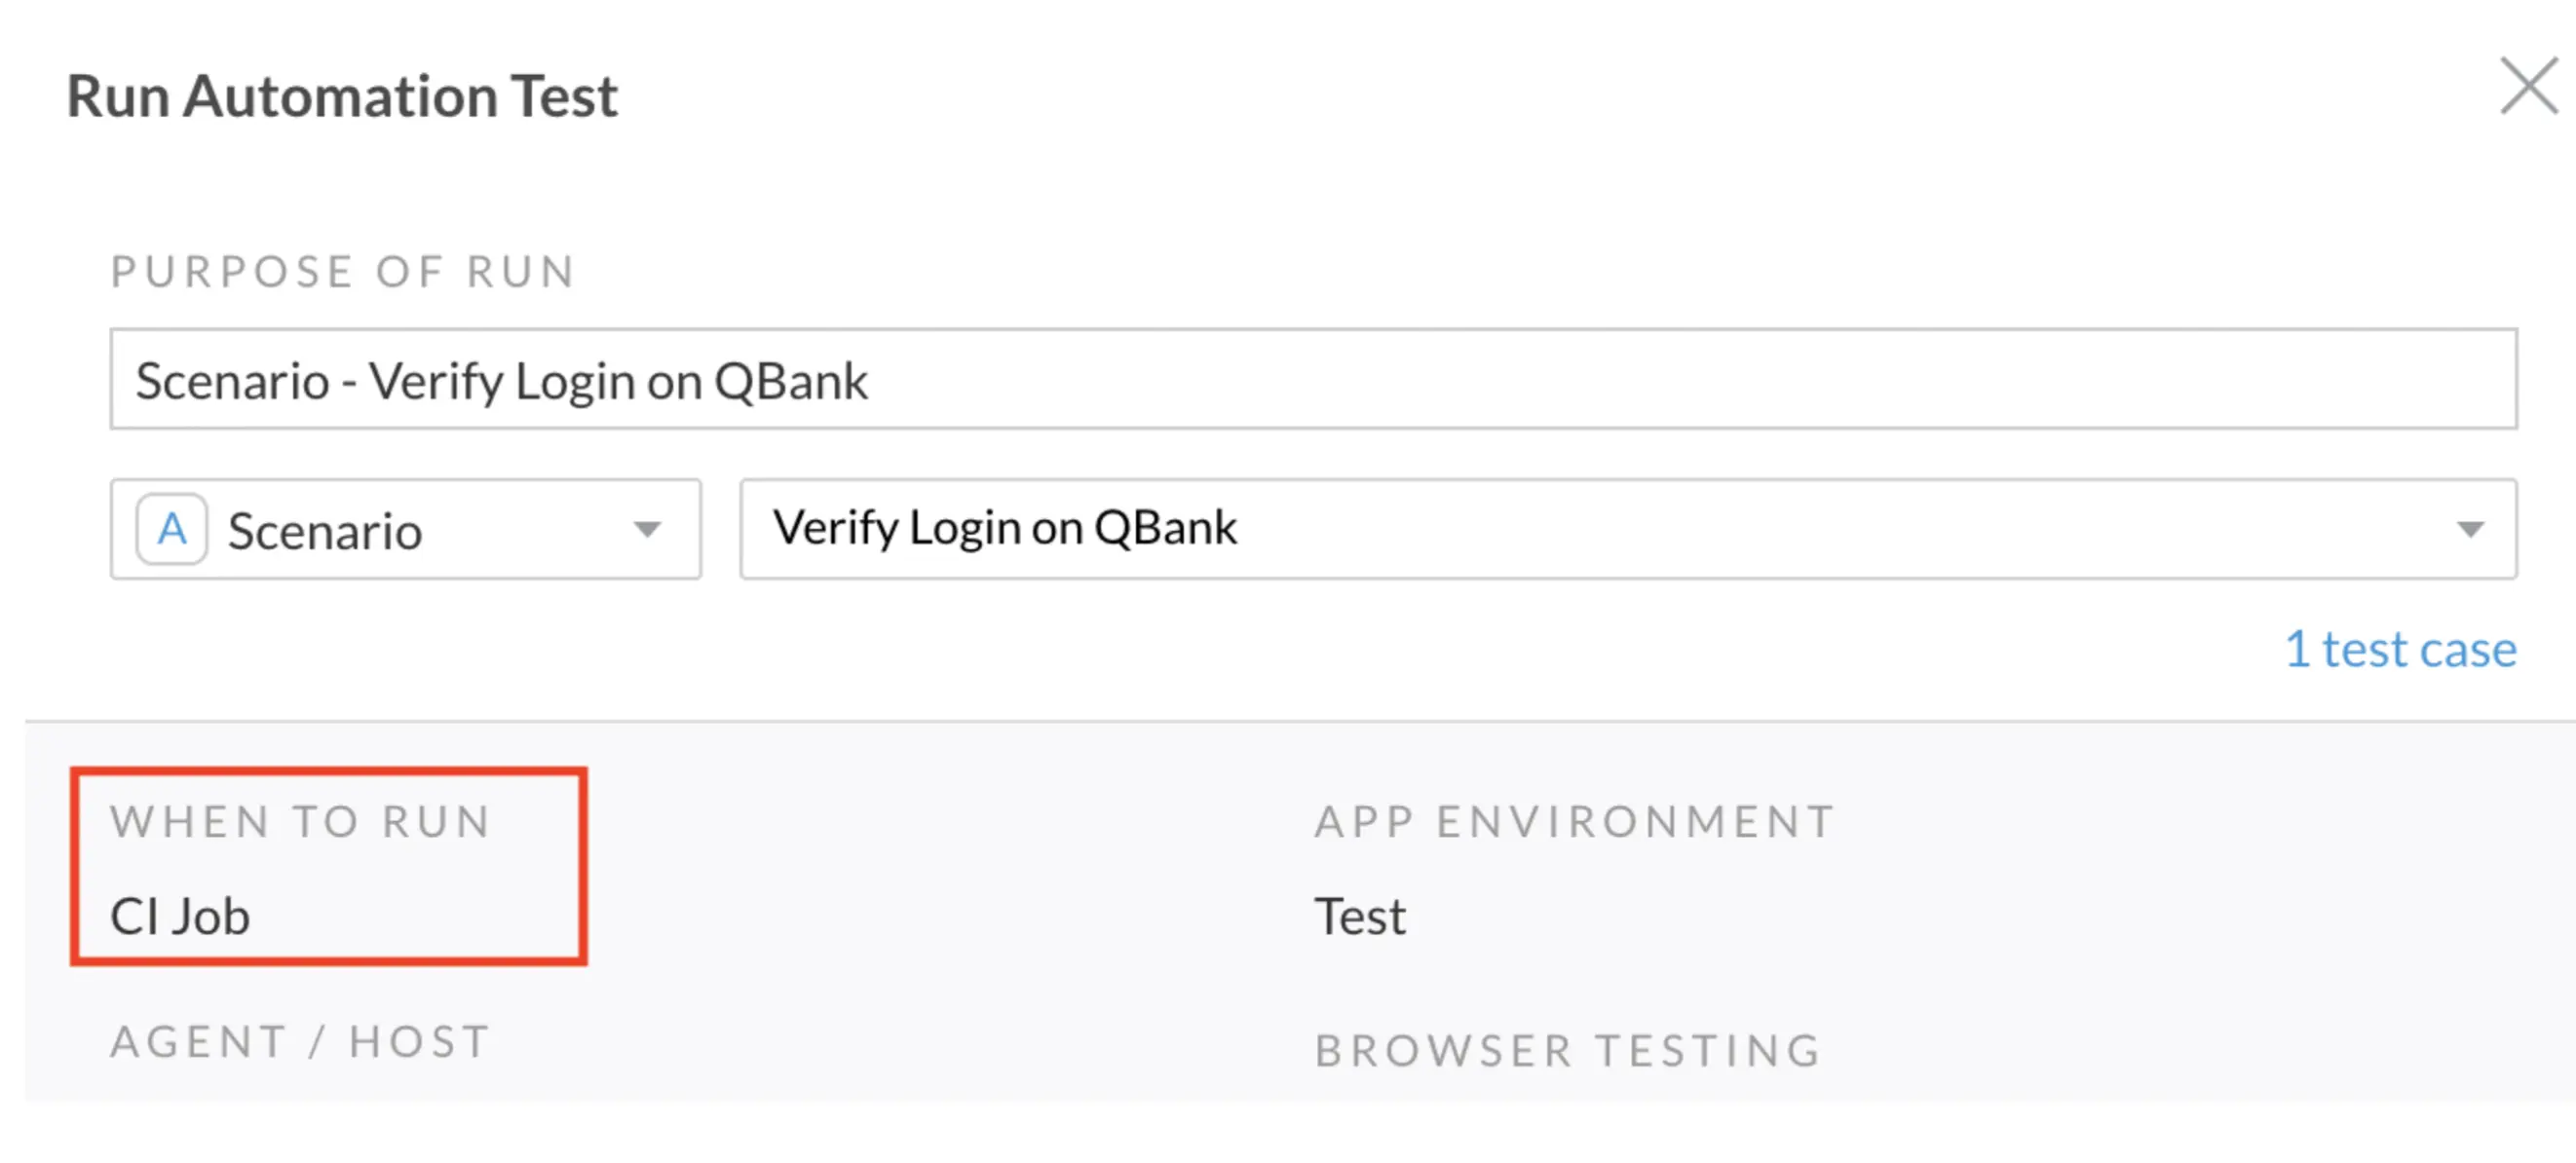Click the "Verify Login on QBank" combo text
Viewport: 2576px width, 1163px height.
click(x=1004, y=528)
